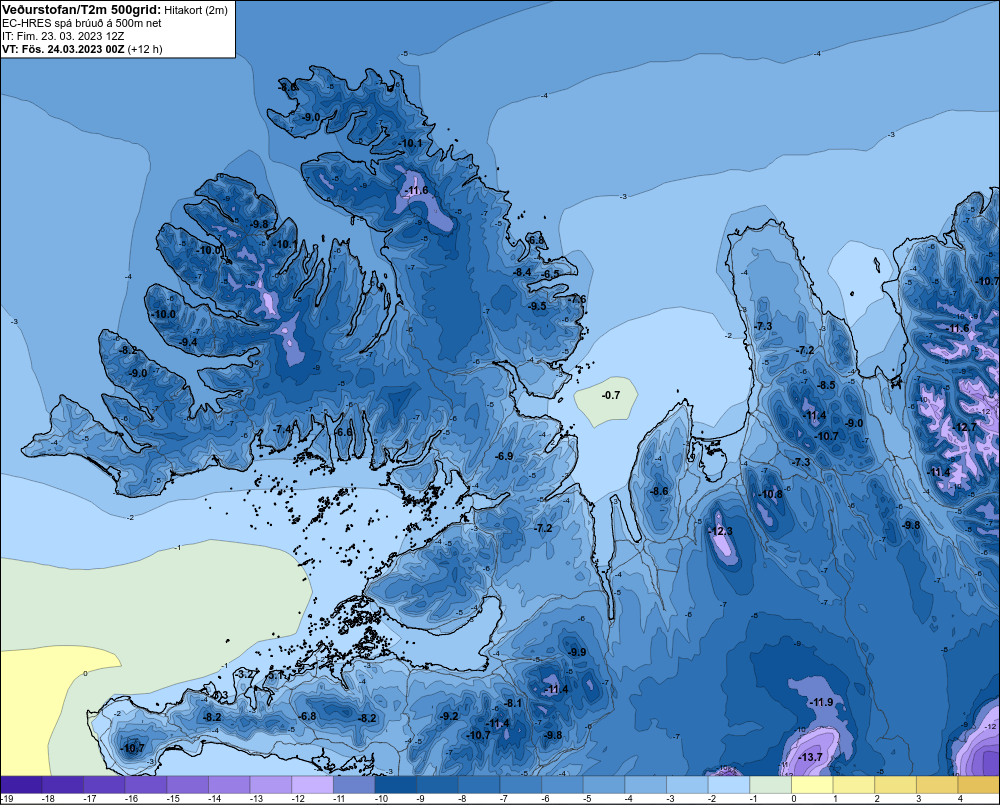Screen dimensions: 1000x805
Task: Click the -12.7 temperature label
Action: 964,427
